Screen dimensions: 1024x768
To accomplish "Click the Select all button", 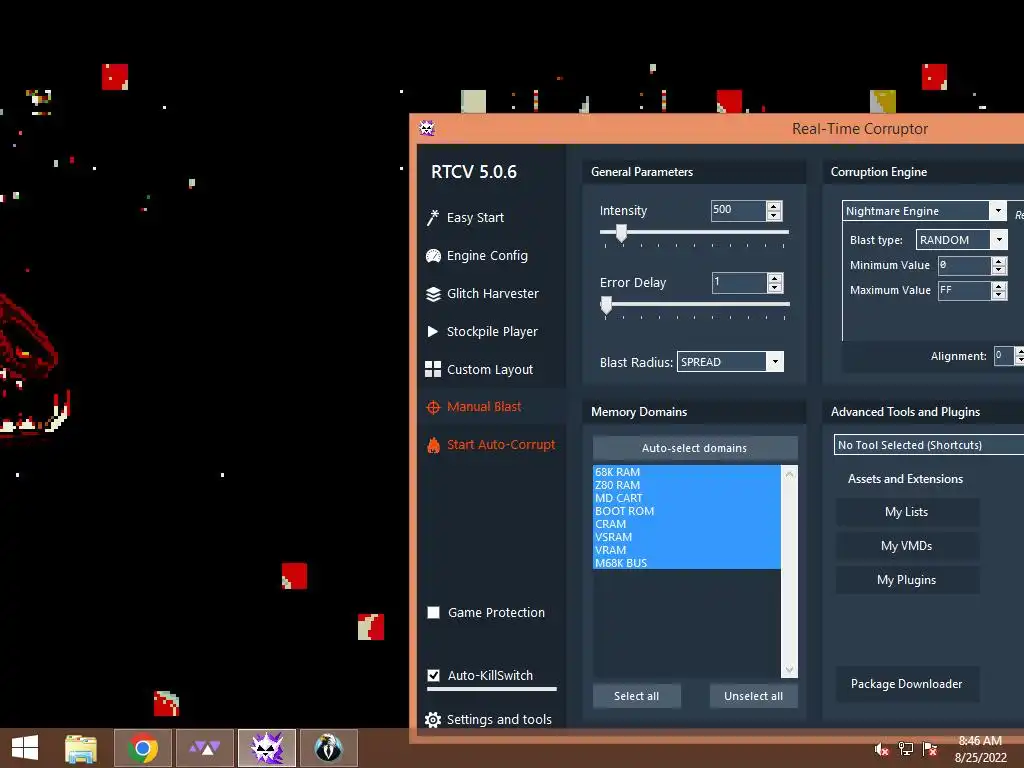I will (x=637, y=696).
